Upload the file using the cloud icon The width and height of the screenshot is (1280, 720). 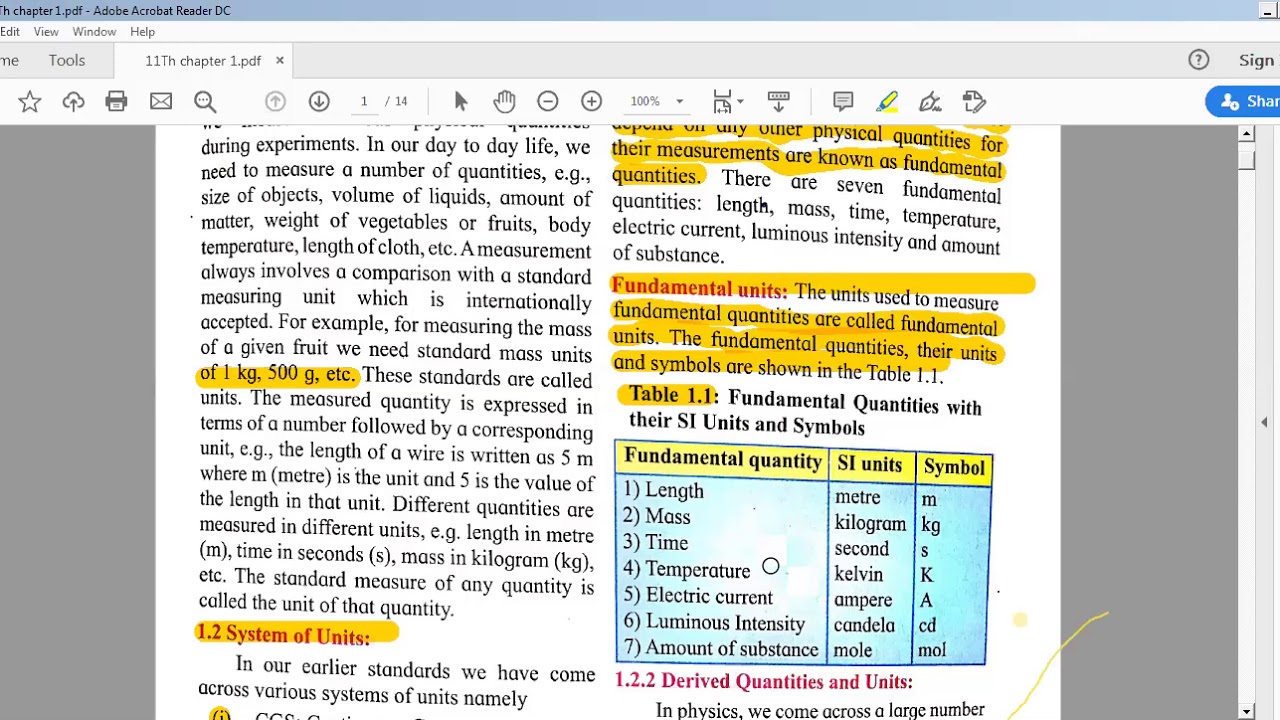pos(73,101)
